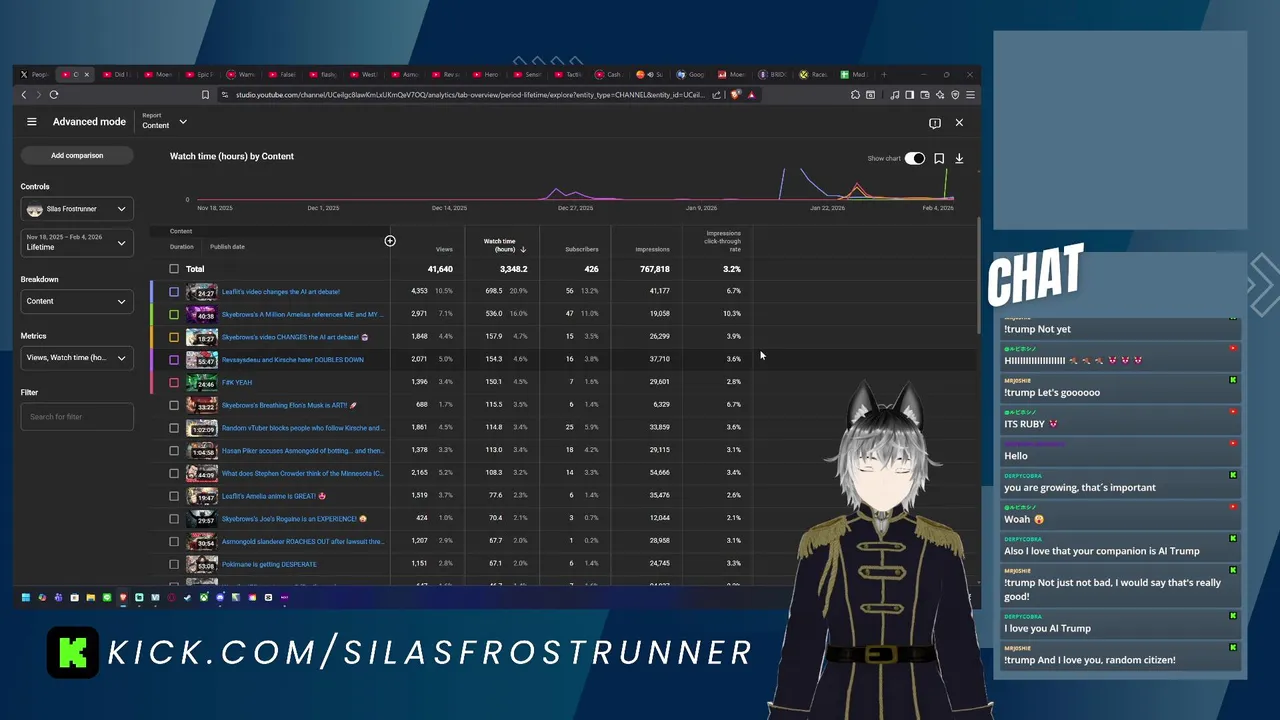Toggle the Show chart switch
The image size is (1280, 720).
(915, 158)
